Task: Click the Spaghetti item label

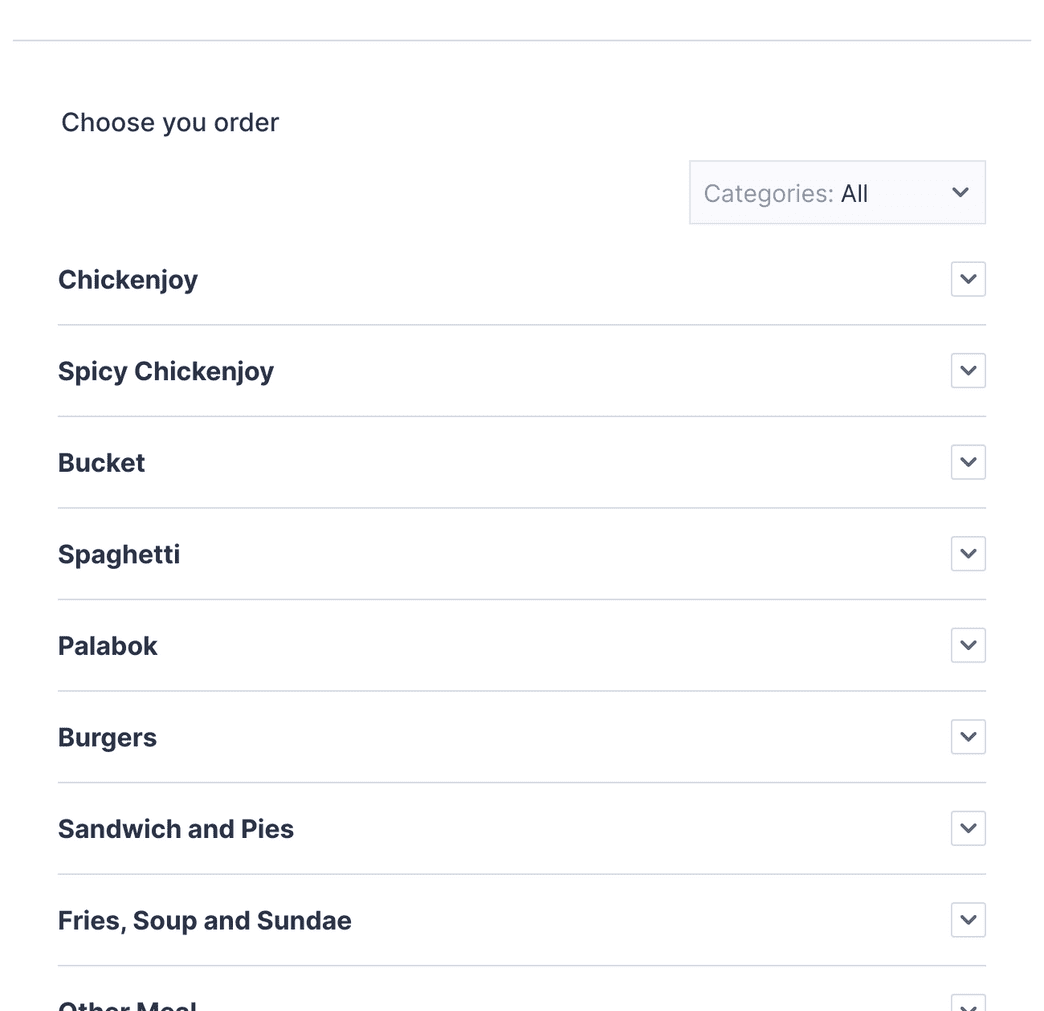Action: [x=119, y=553]
